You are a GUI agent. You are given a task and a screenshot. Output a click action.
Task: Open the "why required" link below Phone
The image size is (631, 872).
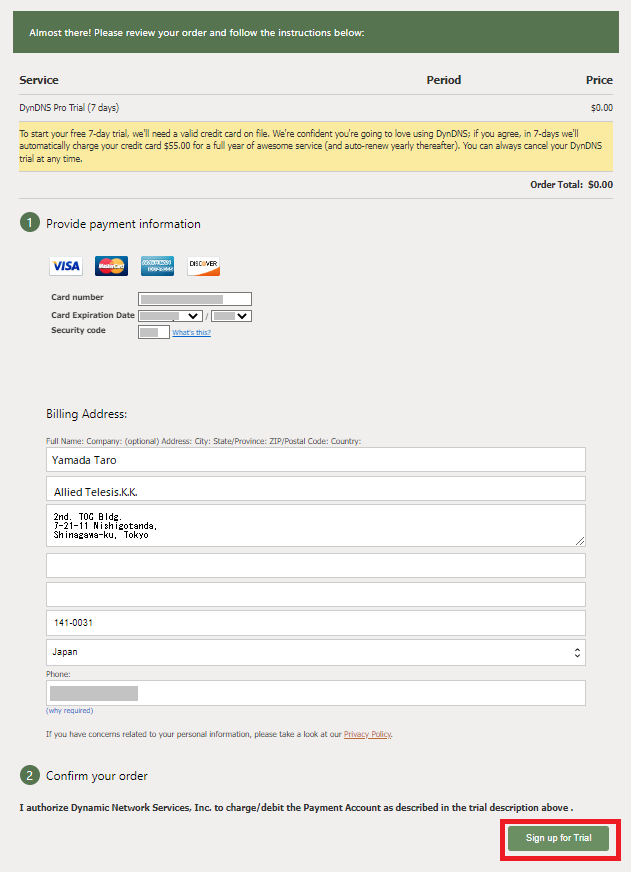click(x=69, y=711)
